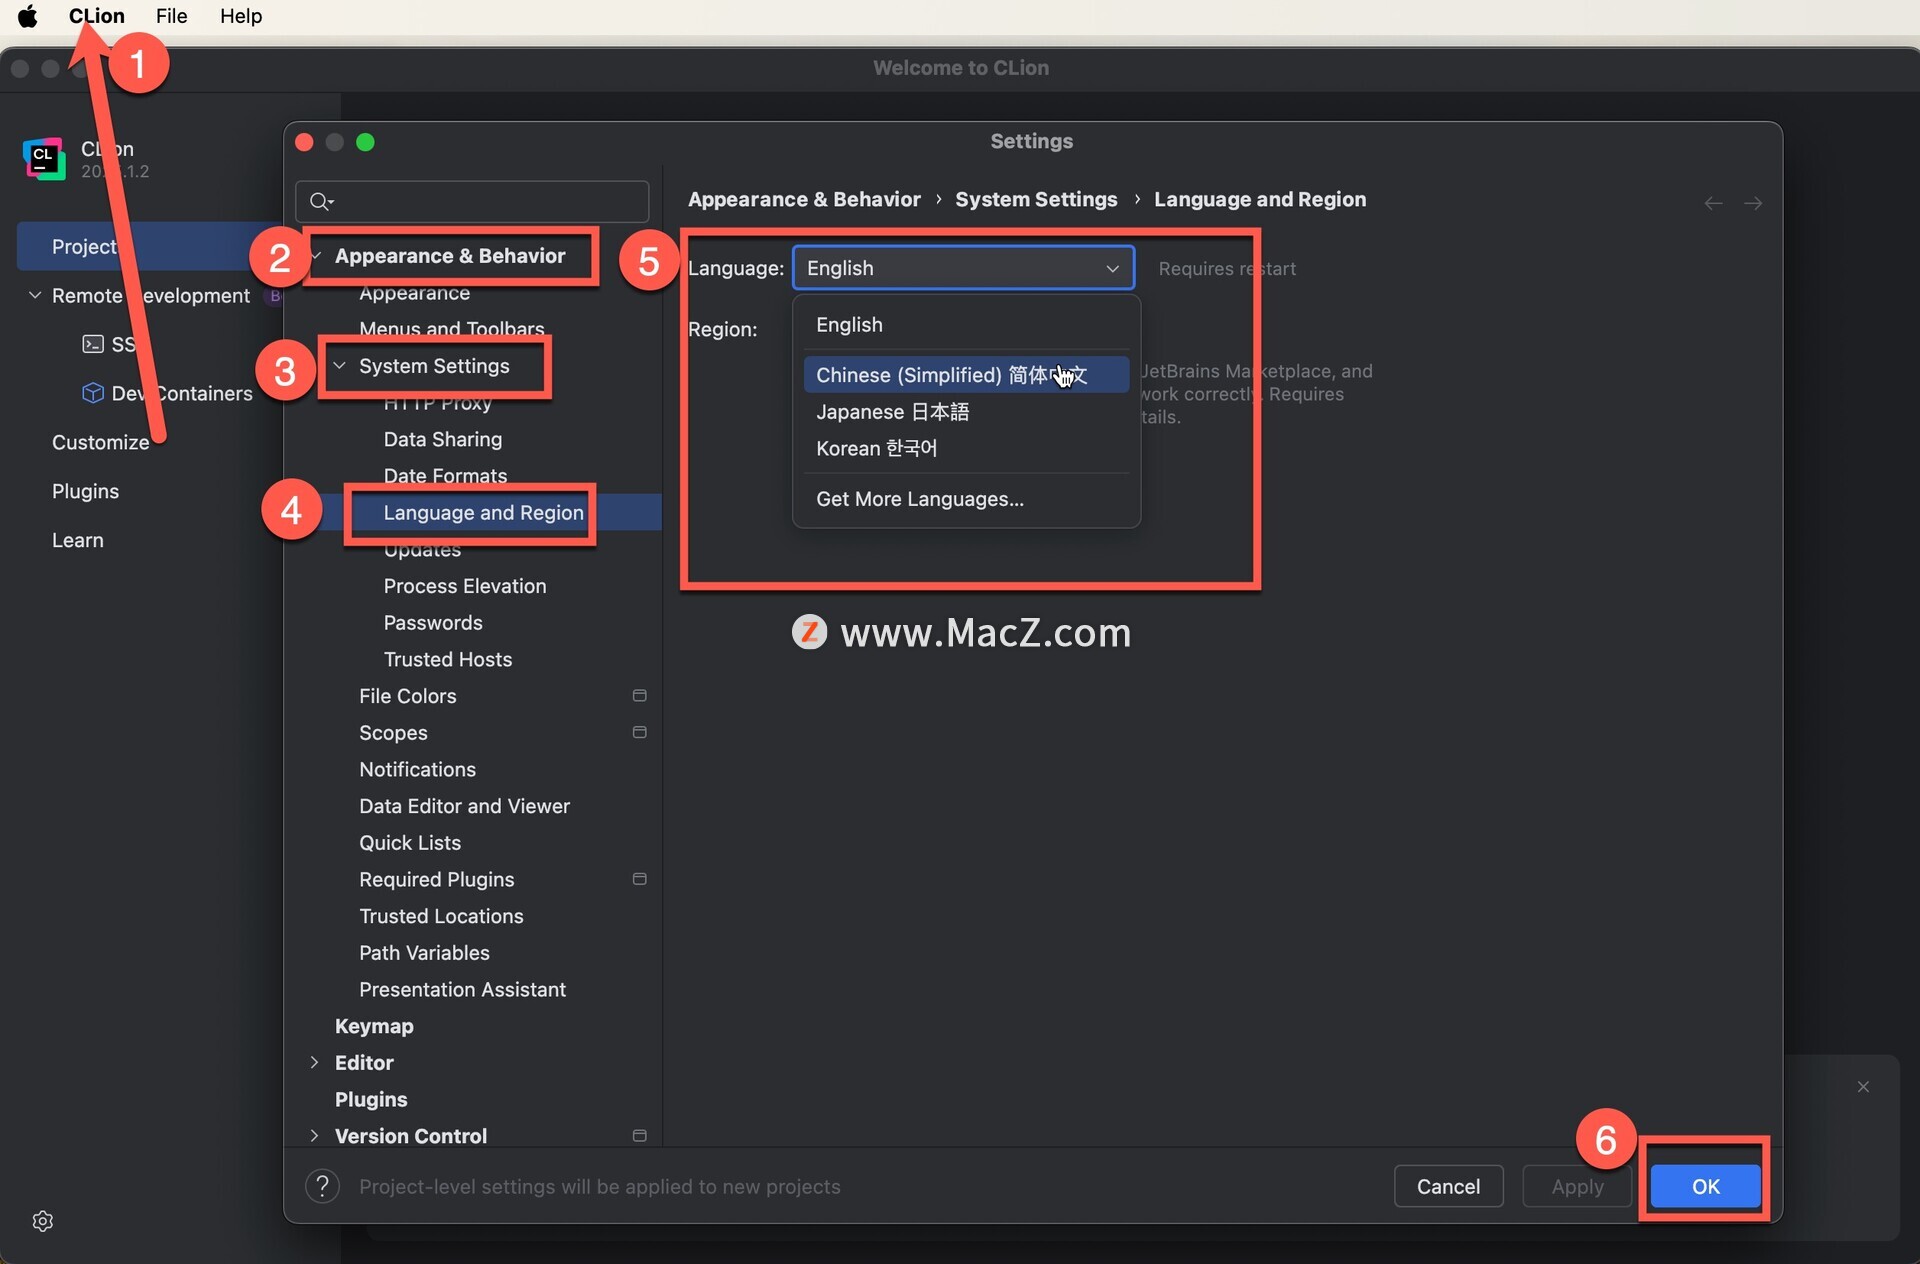Click the Cancel button
The width and height of the screenshot is (1920, 1264).
(x=1448, y=1186)
